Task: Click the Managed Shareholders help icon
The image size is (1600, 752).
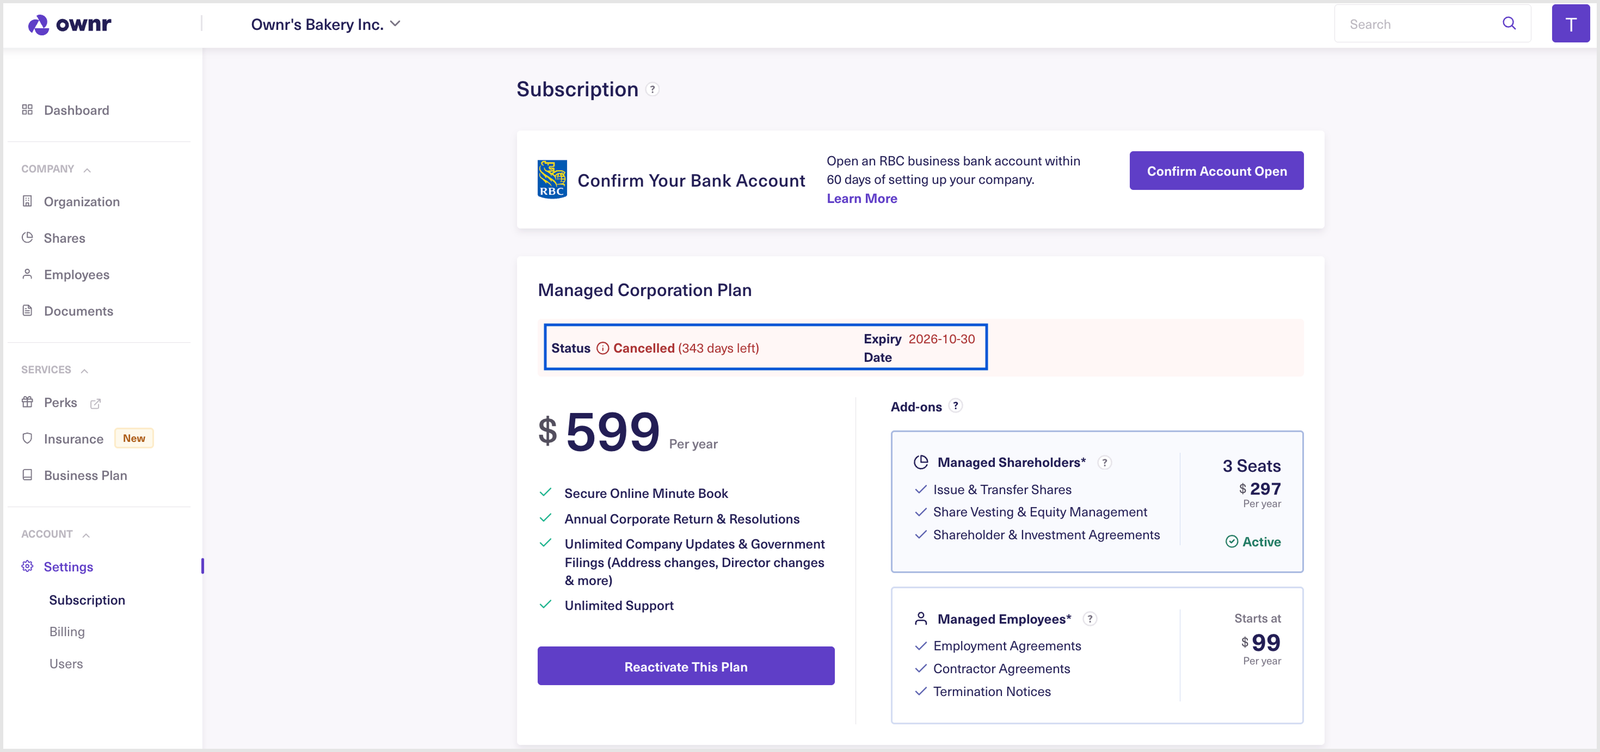Action: pos(1105,462)
